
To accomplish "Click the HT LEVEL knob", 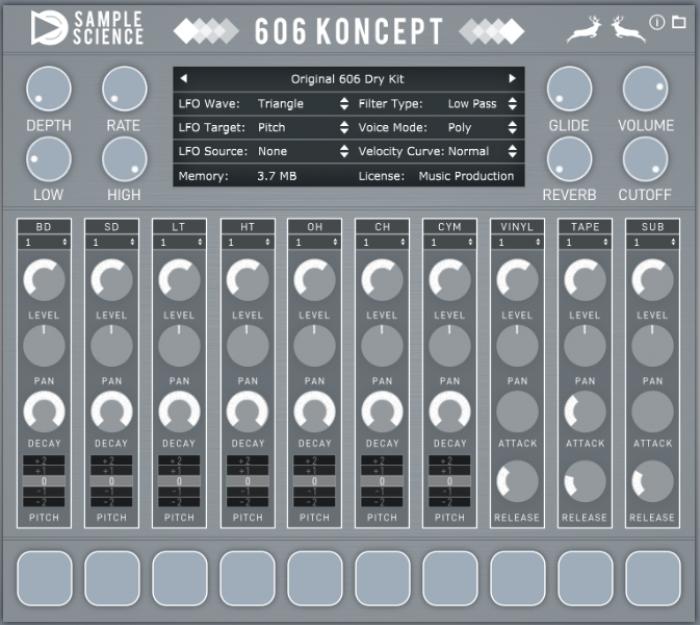I will pos(247,280).
